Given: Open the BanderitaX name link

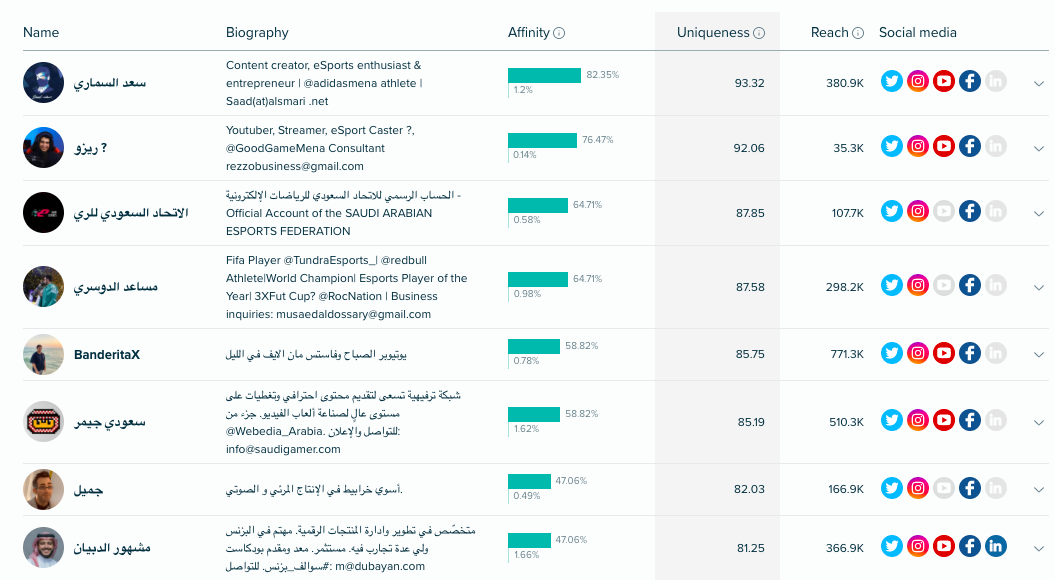Looking at the screenshot, I should 107,355.
